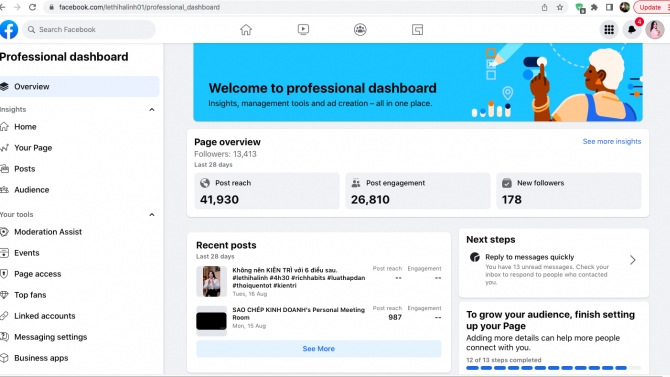This screenshot has width=670, height=377.
Task: Open the browser extensions puzzle icon
Action: click(x=594, y=7)
